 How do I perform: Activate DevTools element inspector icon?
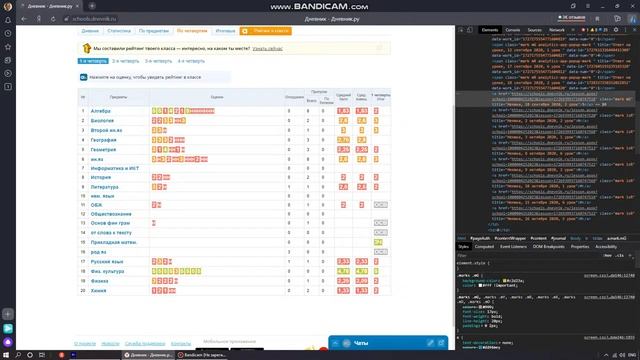point(461,30)
